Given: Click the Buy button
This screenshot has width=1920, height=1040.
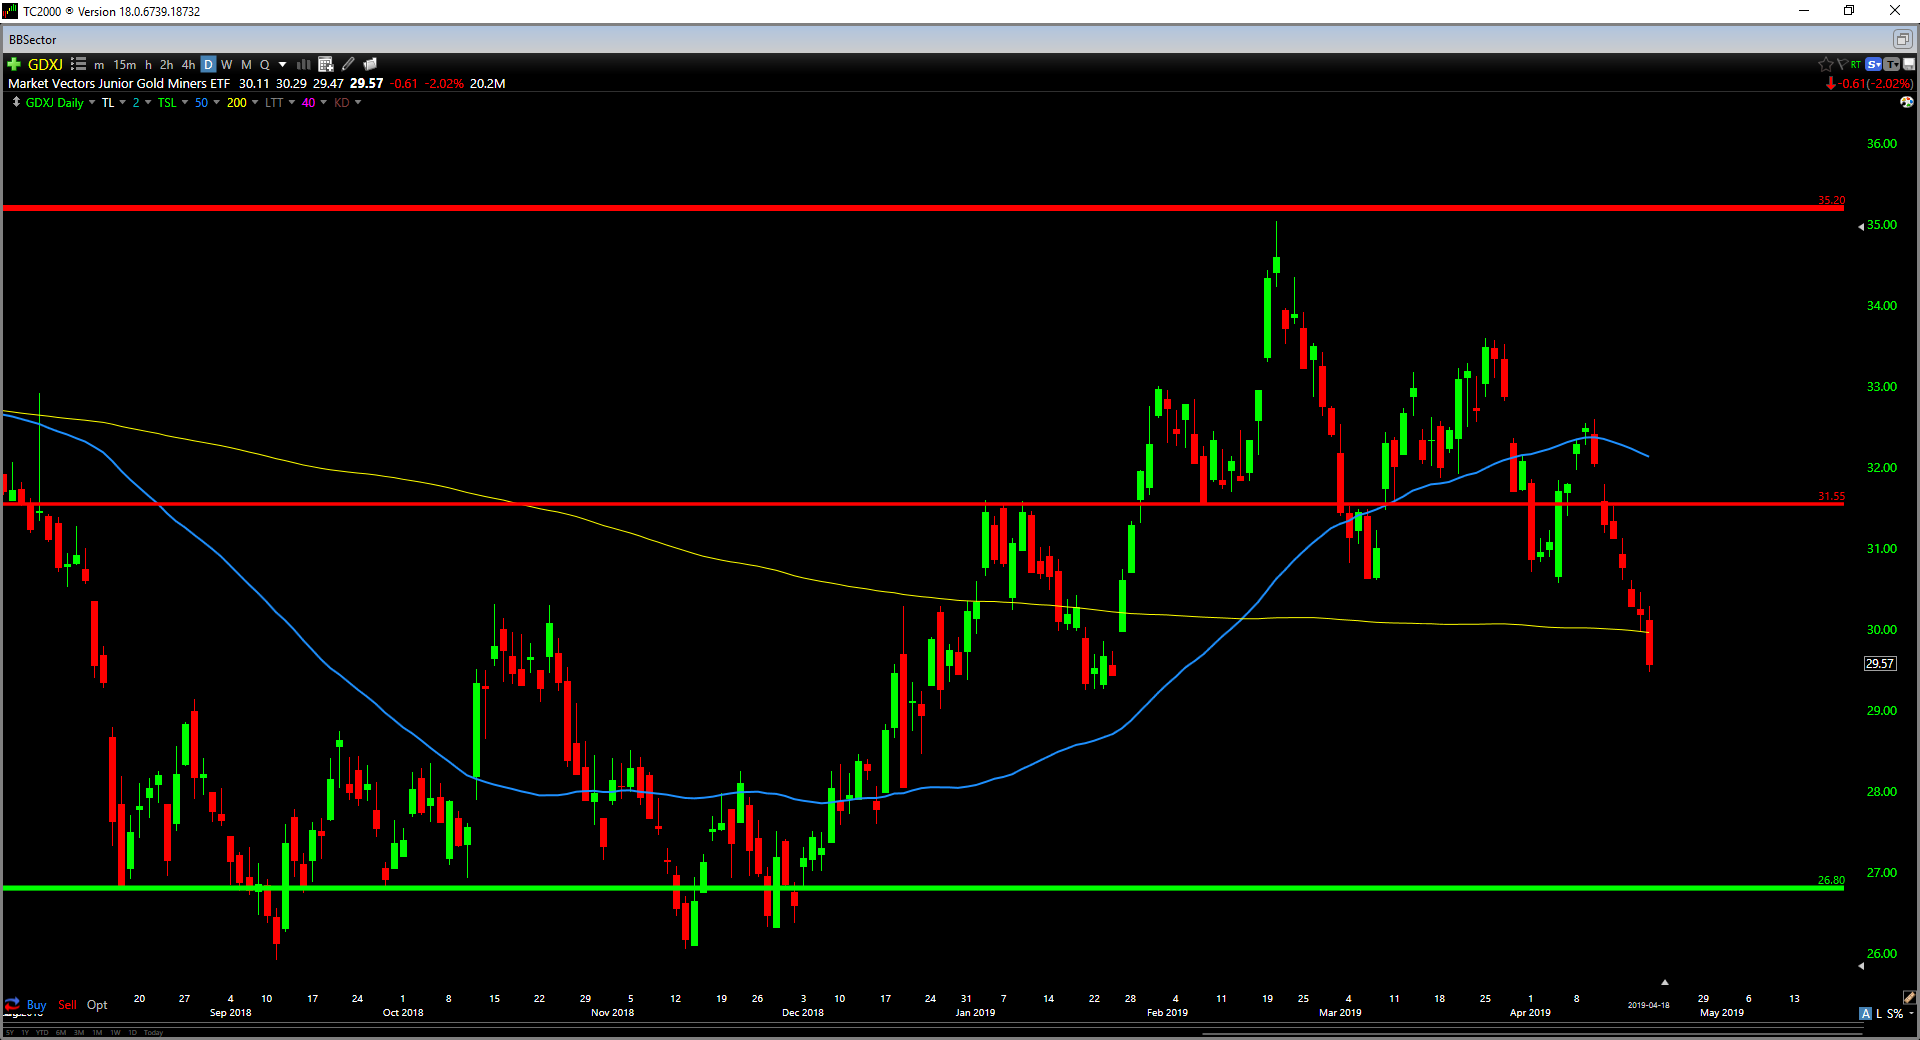Looking at the screenshot, I should click(36, 1005).
